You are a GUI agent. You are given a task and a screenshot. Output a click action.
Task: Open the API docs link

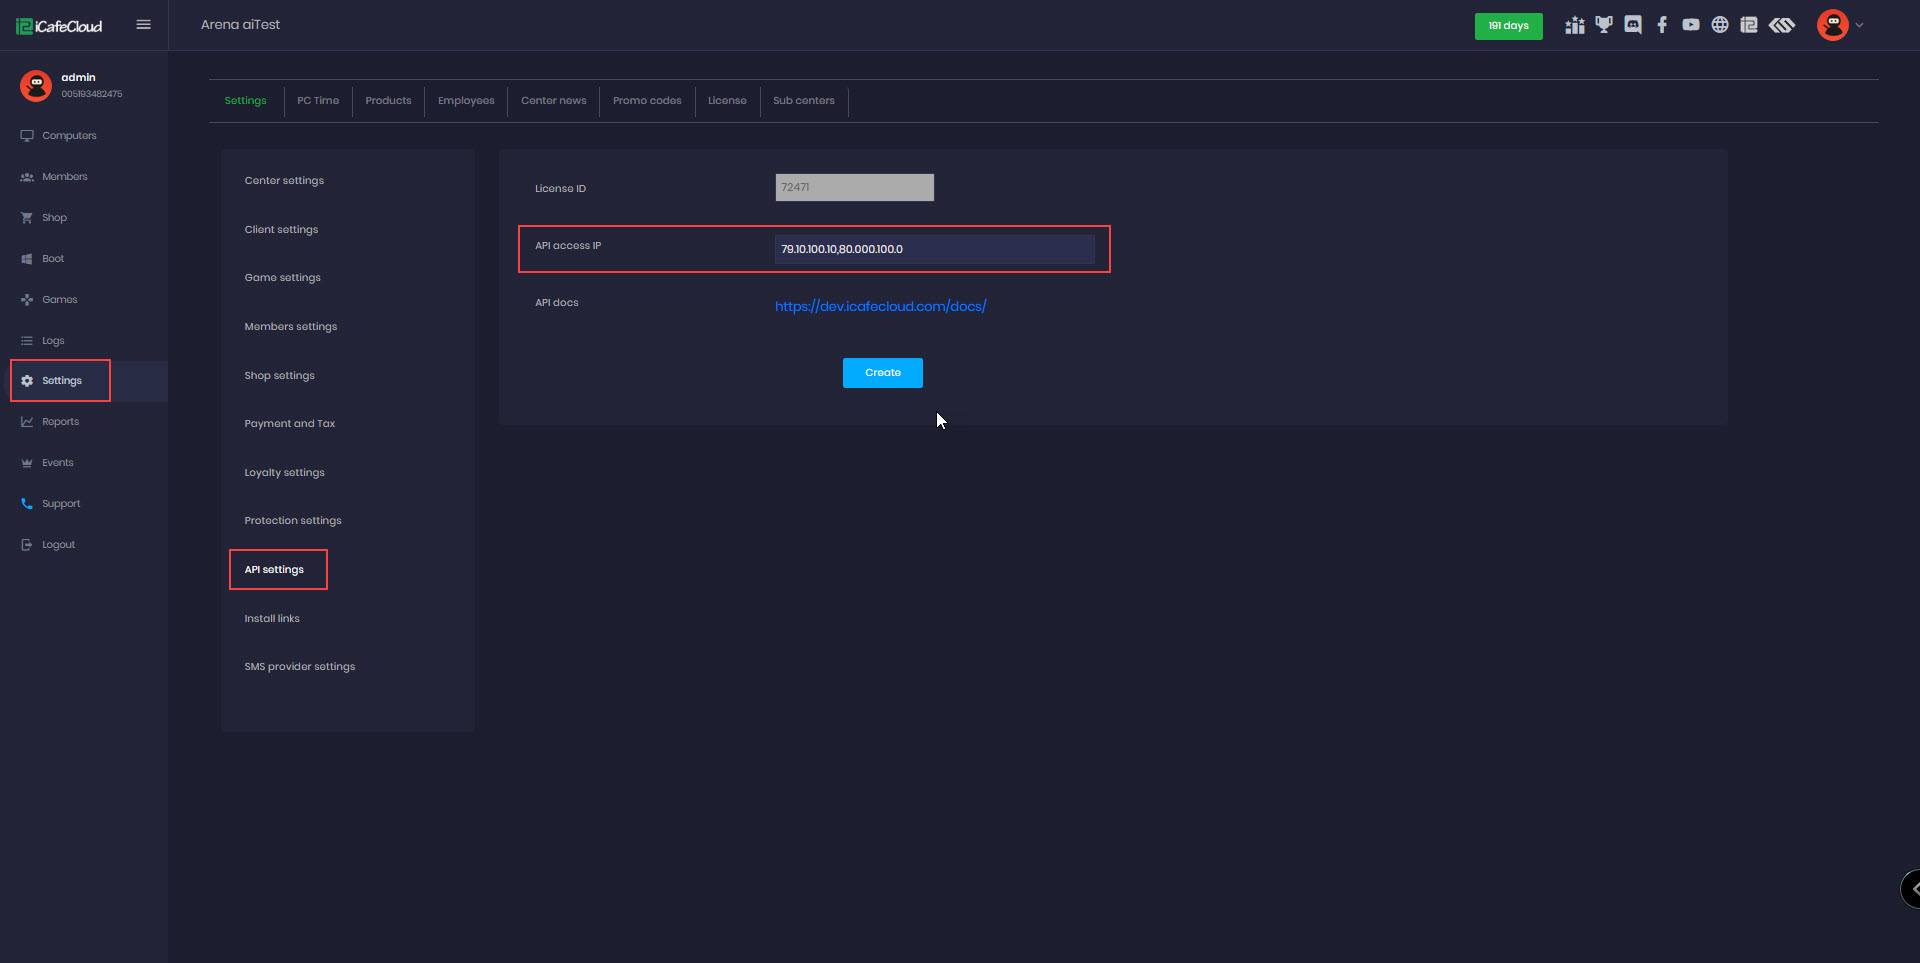point(880,307)
